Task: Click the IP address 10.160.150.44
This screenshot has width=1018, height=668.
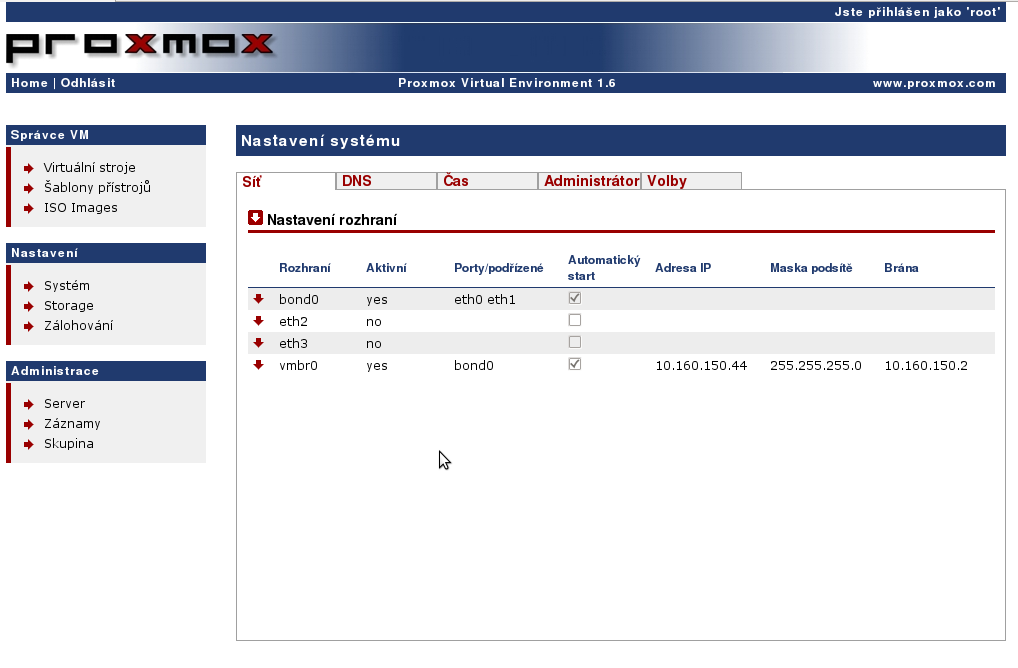Action: (701, 365)
